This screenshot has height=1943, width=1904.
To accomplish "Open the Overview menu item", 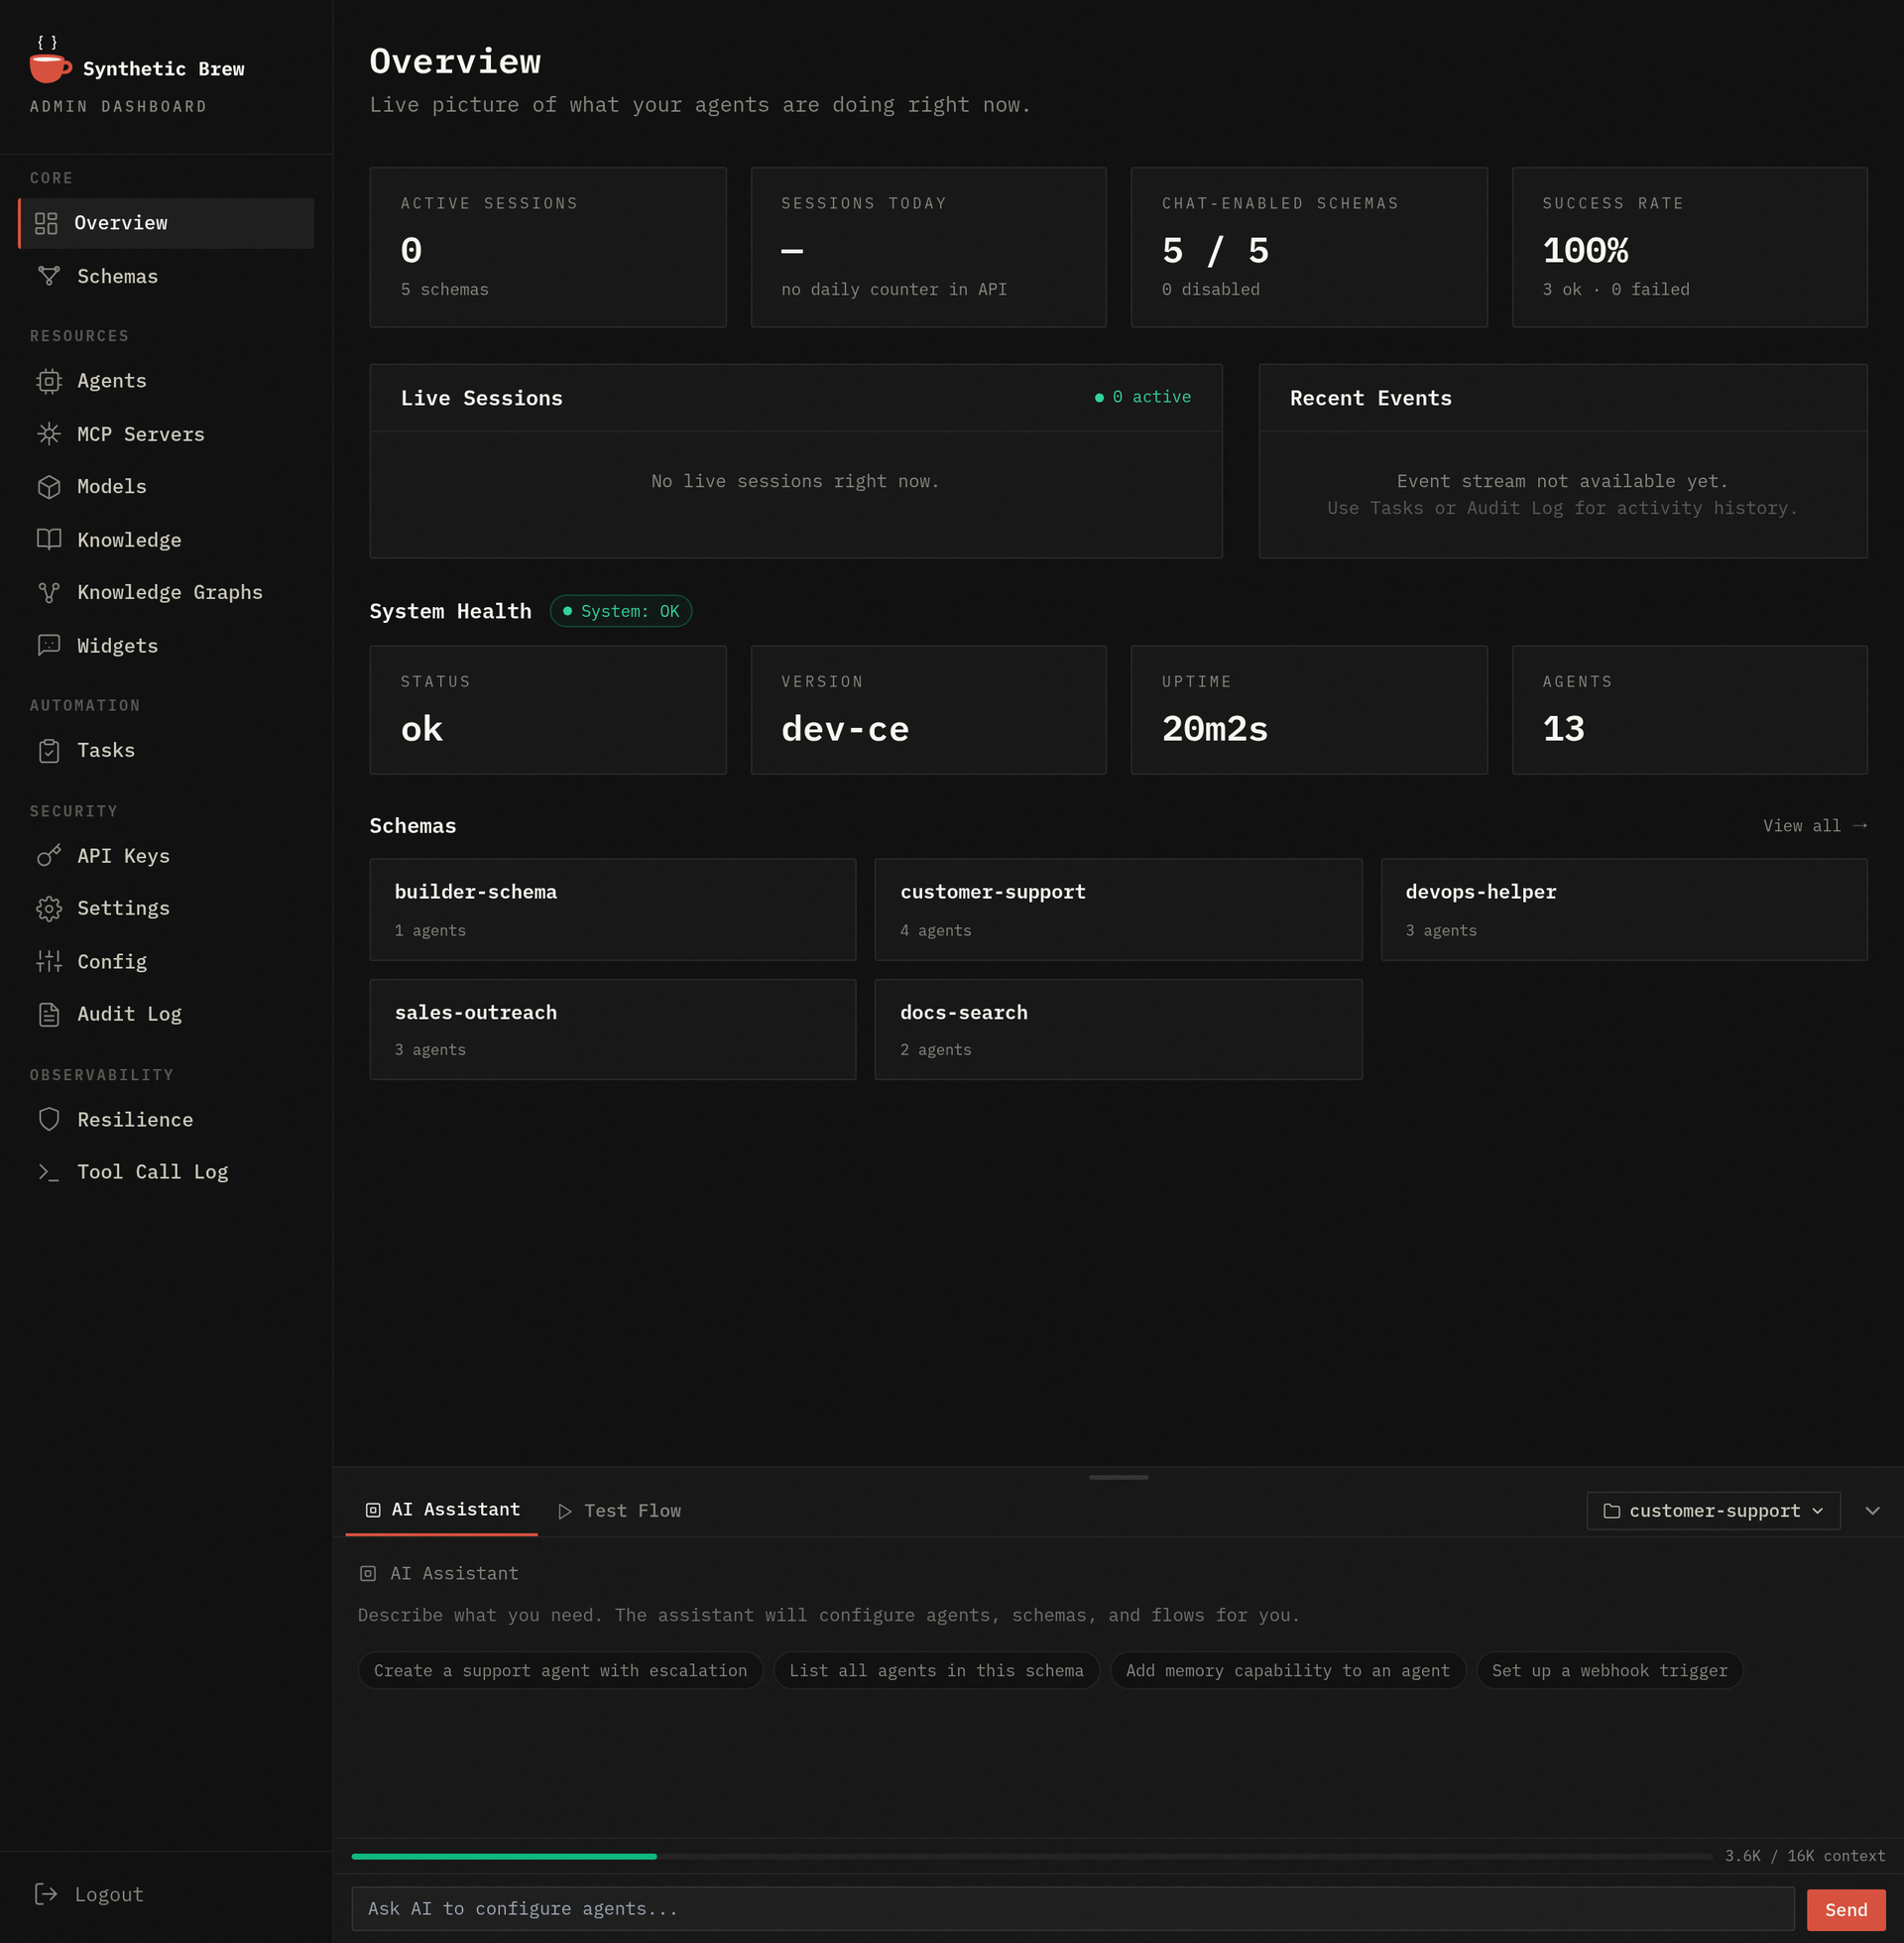I will click(166, 223).
